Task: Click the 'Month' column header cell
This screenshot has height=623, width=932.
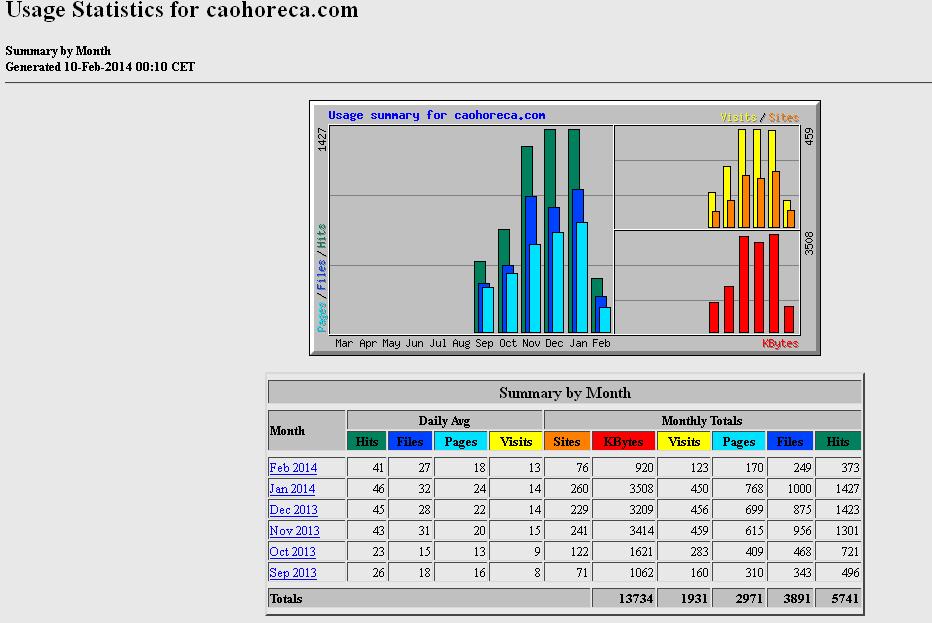Action: pos(307,430)
